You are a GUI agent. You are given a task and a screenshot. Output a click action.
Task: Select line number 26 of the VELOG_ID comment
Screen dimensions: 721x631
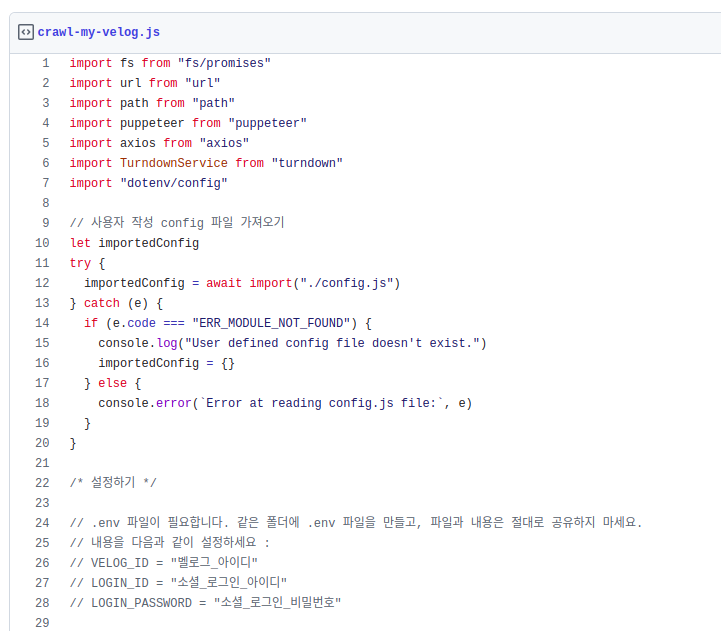[x=42, y=563]
